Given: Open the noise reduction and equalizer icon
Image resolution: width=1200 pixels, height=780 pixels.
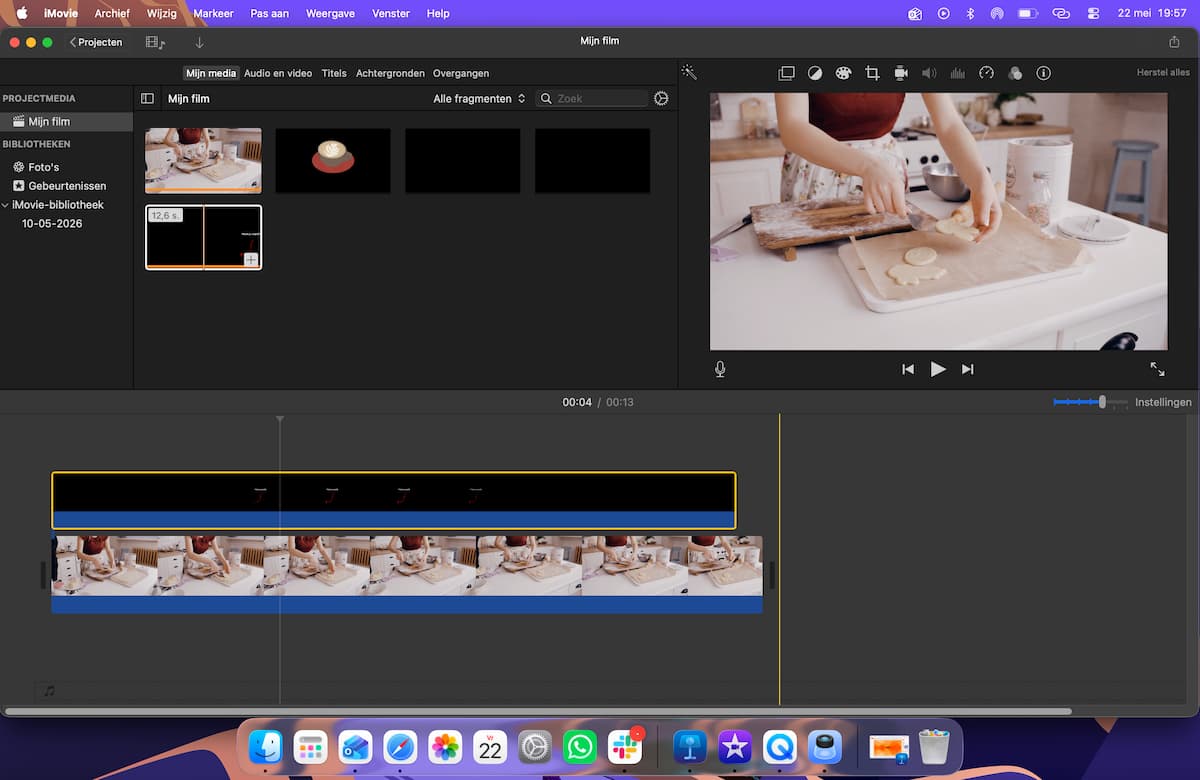Looking at the screenshot, I should (x=957, y=73).
